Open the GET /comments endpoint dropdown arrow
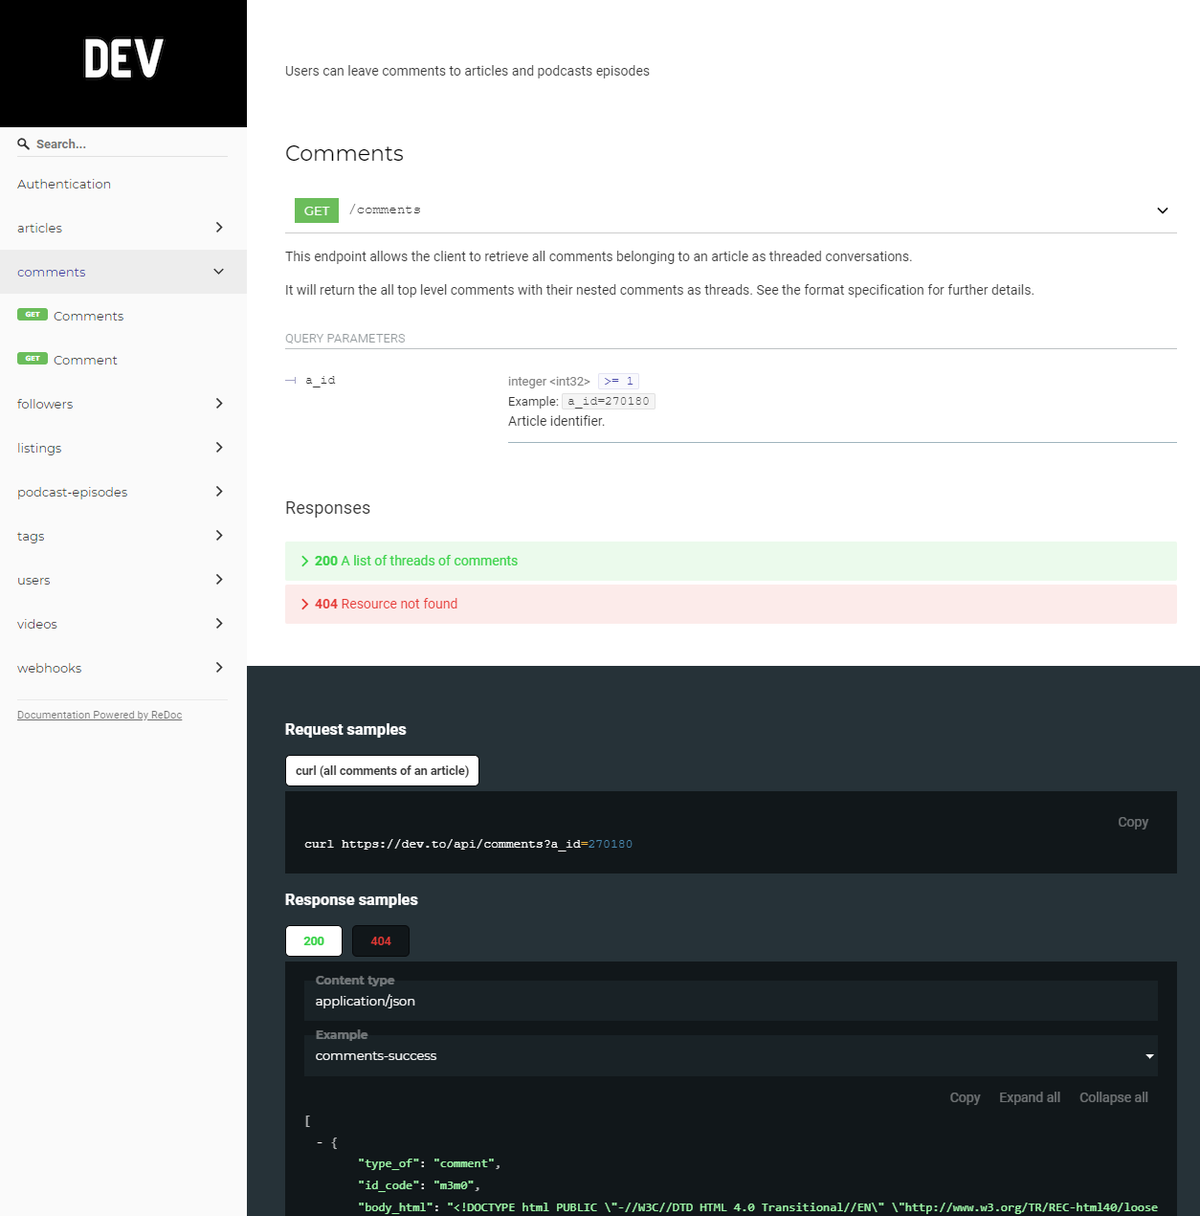 tap(1162, 211)
